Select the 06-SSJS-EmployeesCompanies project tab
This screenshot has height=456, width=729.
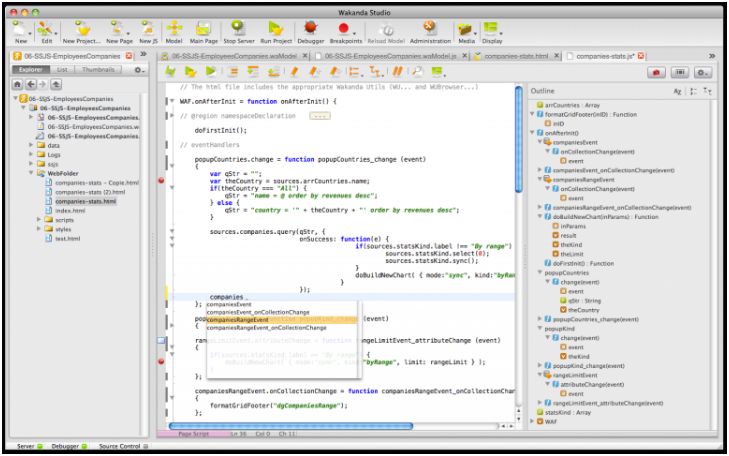click(x=72, y=56)
